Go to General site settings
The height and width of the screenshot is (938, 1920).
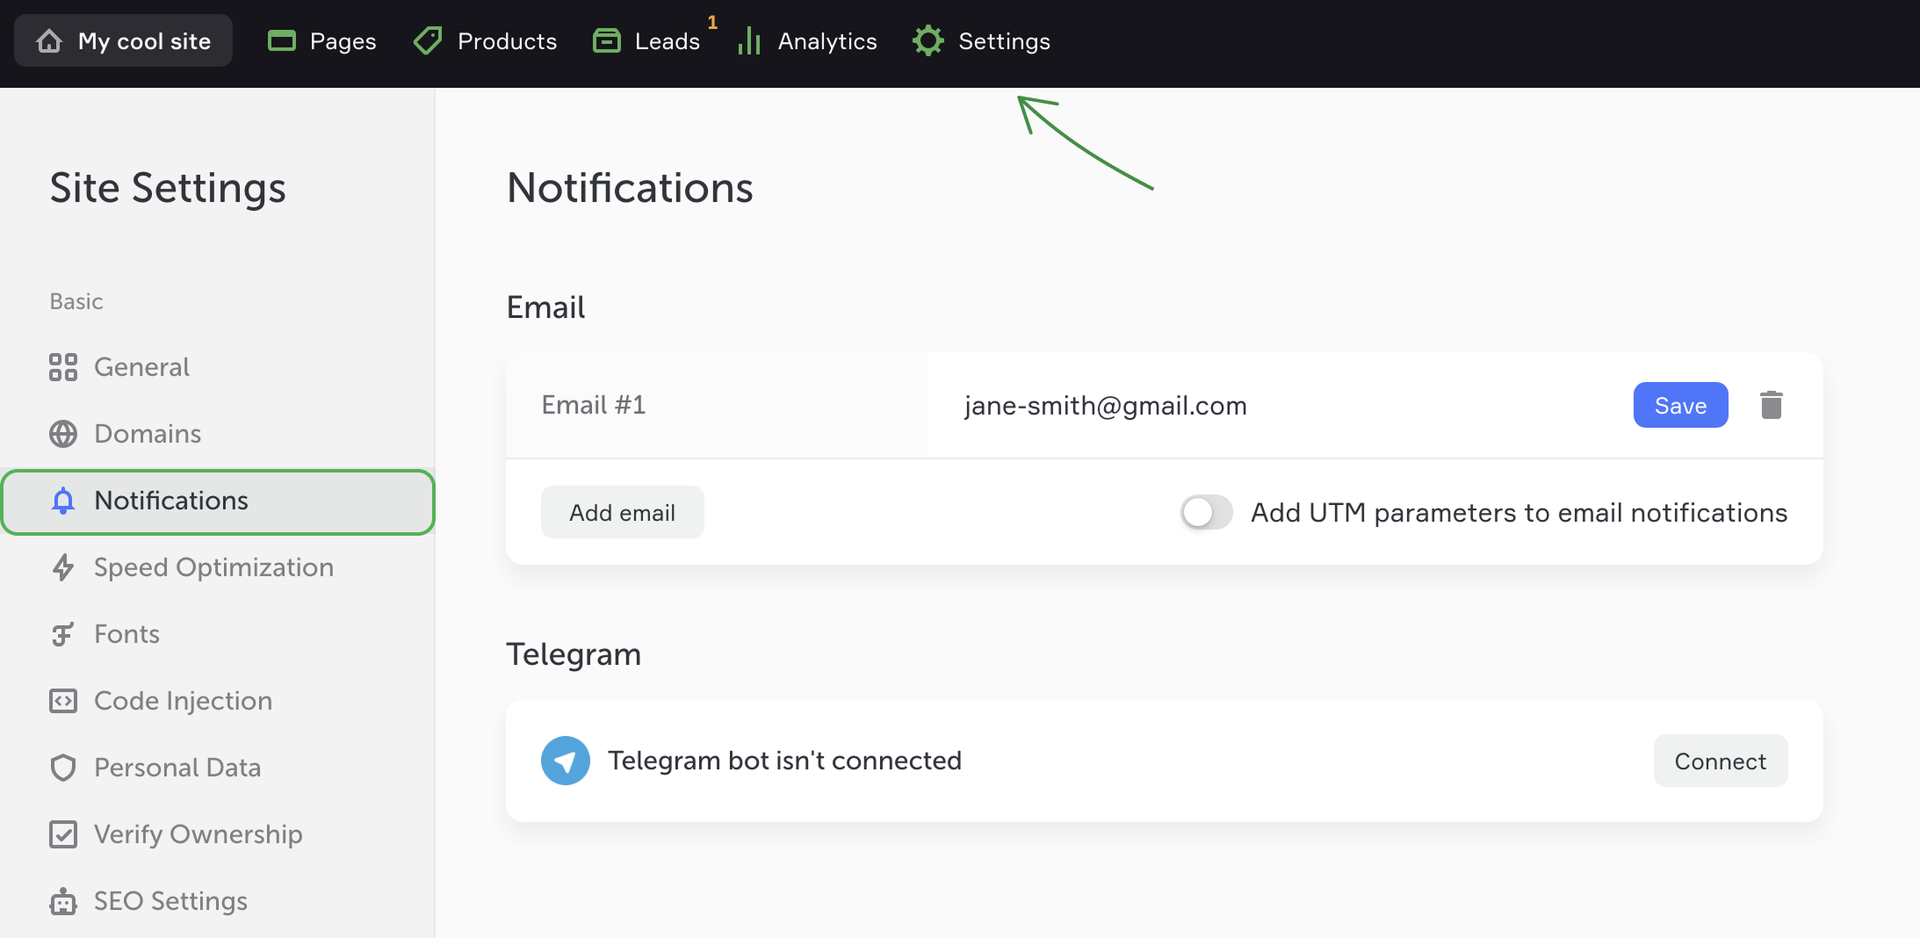pyautogui.click(x=141, y=367)
